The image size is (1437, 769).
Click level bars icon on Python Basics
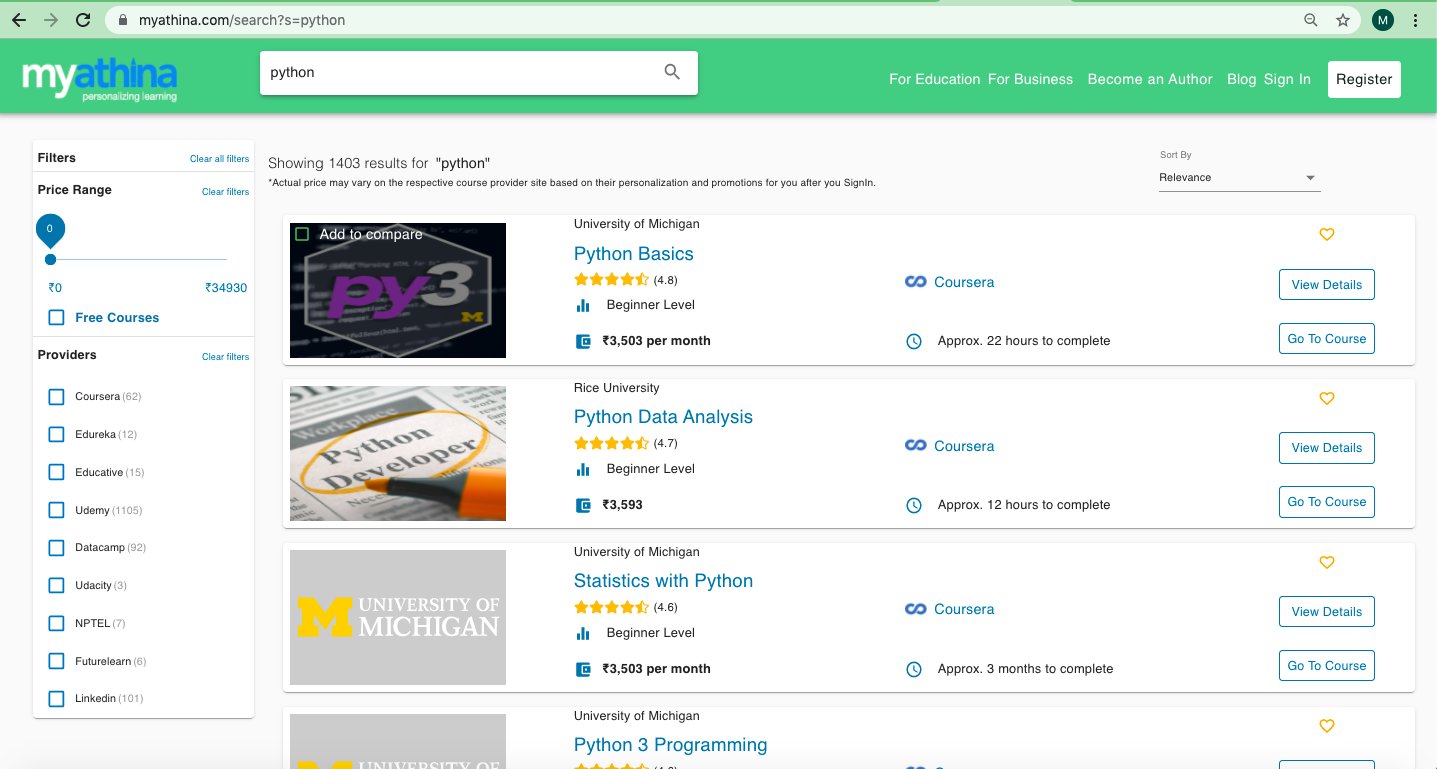coord(583,305)
